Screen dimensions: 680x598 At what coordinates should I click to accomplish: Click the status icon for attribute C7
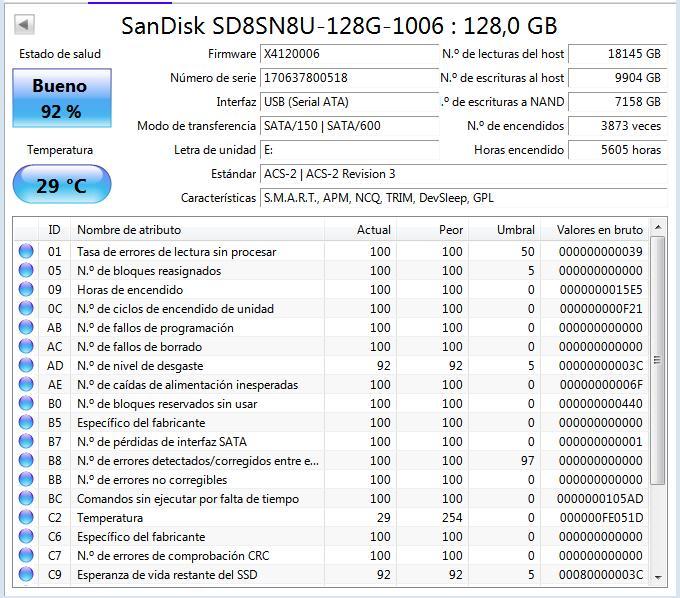pos(26,556)
